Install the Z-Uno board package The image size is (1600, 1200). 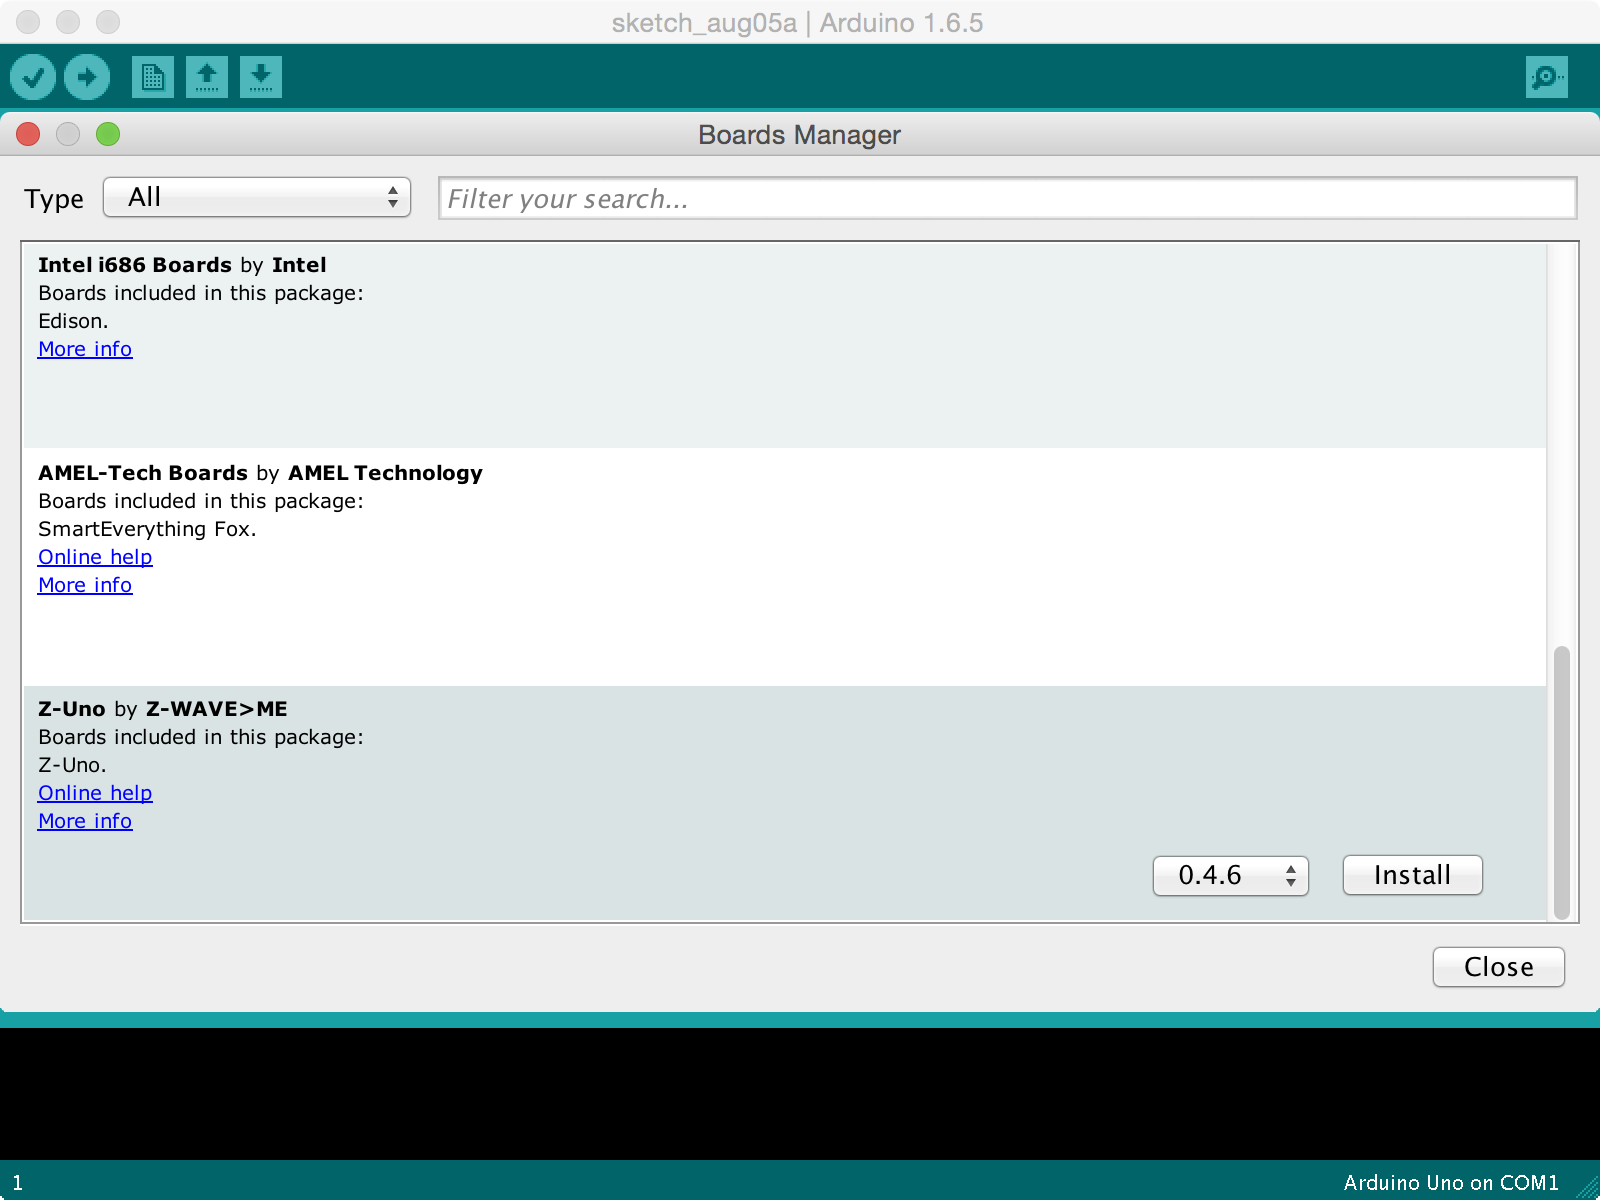(x=1412, y=876)
